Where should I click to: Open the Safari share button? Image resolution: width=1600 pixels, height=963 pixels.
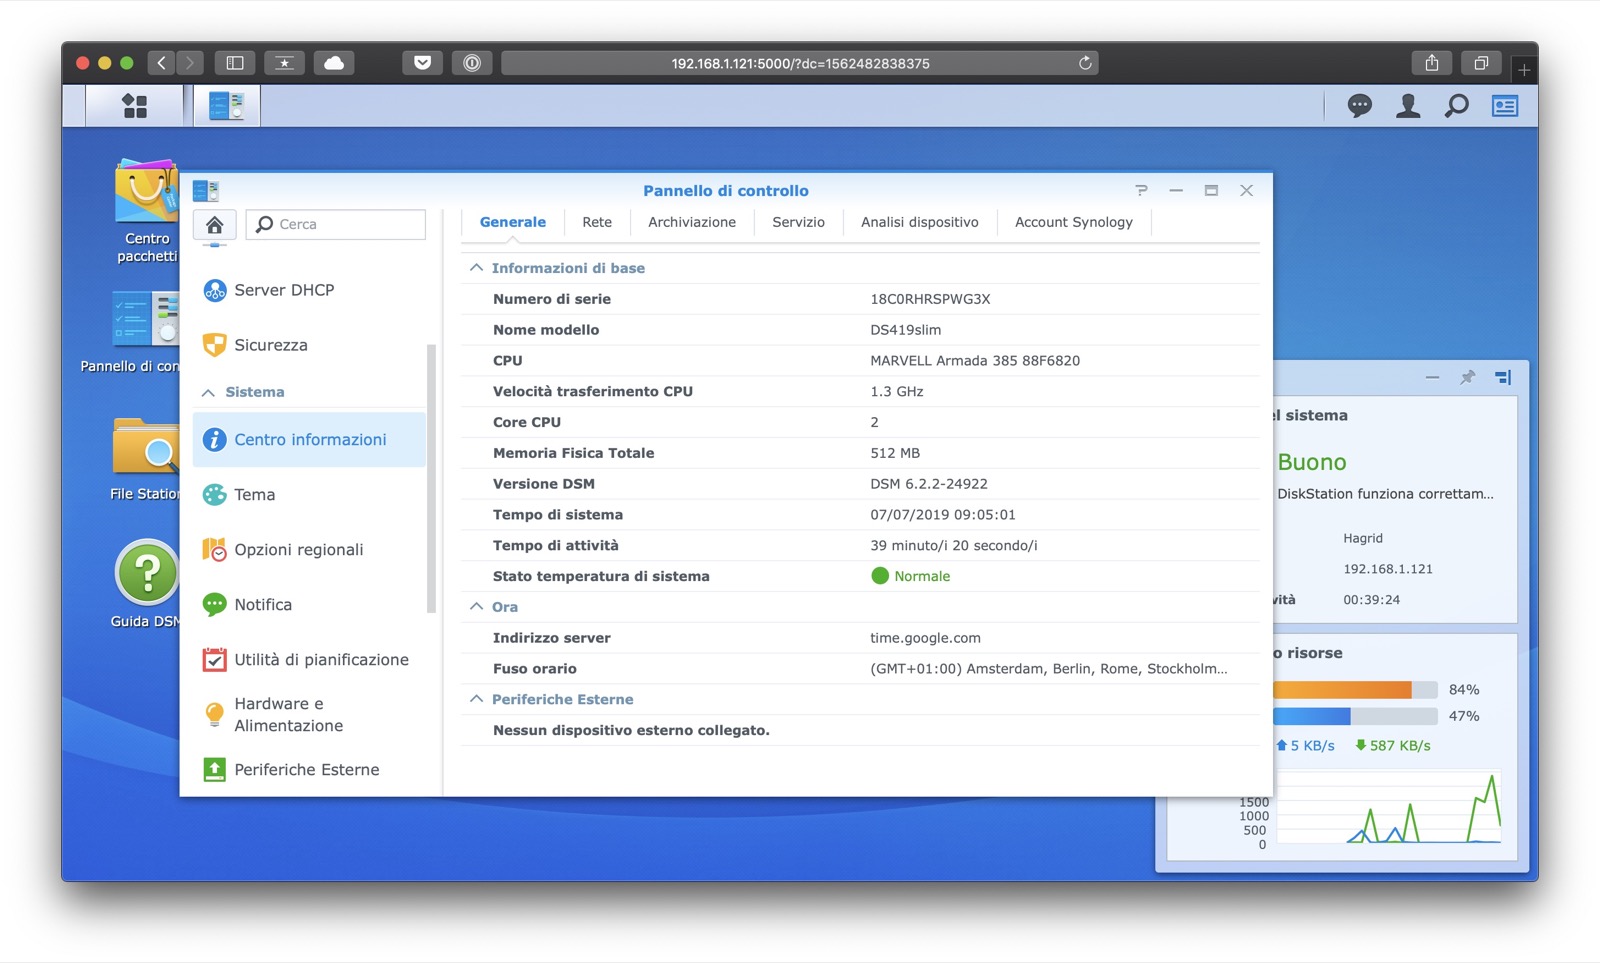click(x=1432, y=63)
